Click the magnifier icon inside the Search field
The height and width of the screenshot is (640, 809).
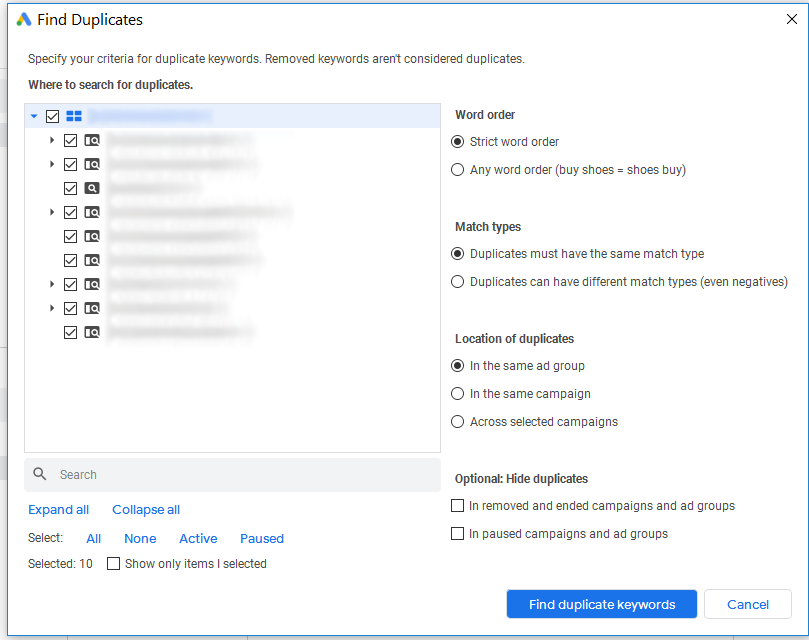40,474
